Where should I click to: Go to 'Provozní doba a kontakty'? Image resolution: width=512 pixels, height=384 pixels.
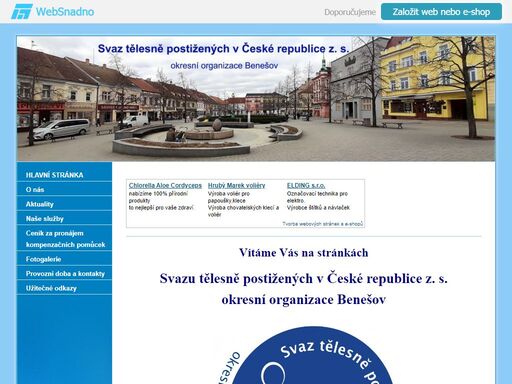pos(64,274)
